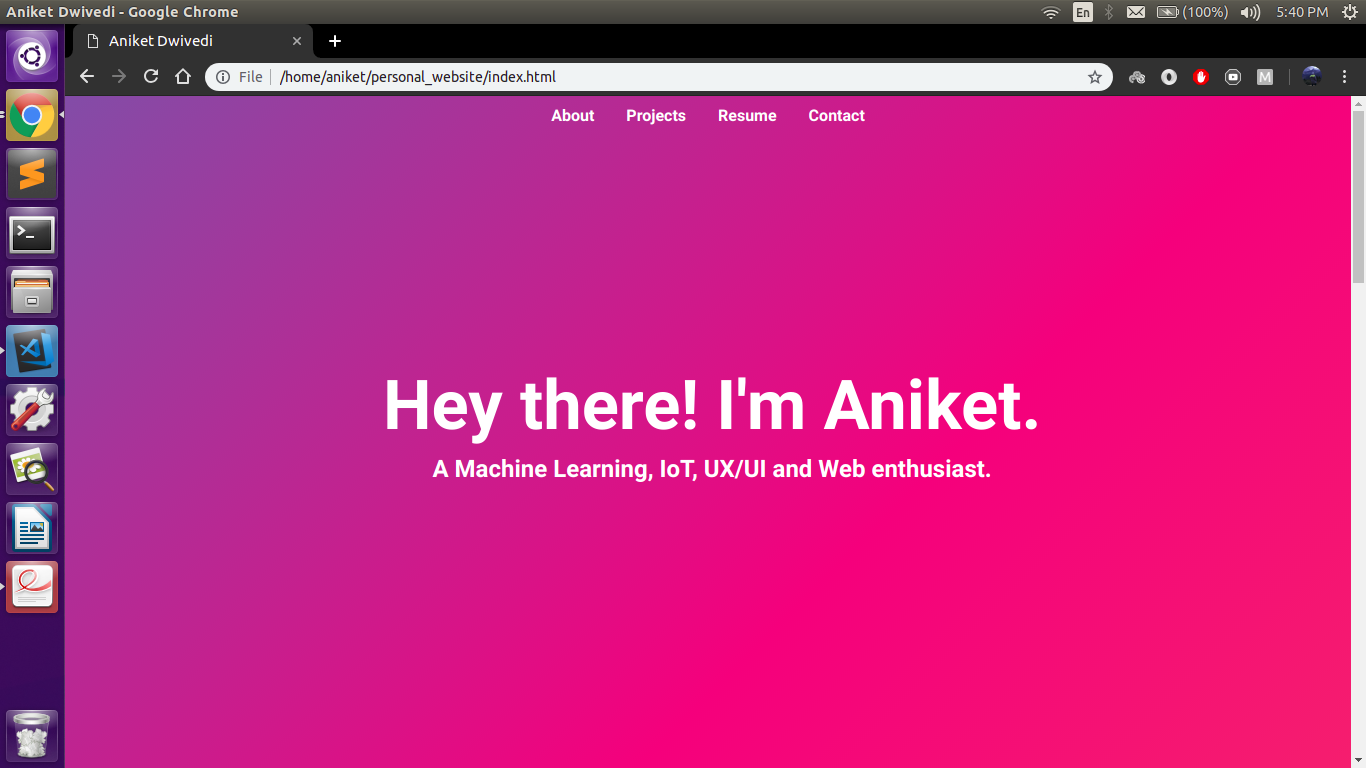Viewport: 1366px width, 768px height.
Task: Open the Wi-Fi network menu
Action: pyautogui.click(x=1050, y=12)
